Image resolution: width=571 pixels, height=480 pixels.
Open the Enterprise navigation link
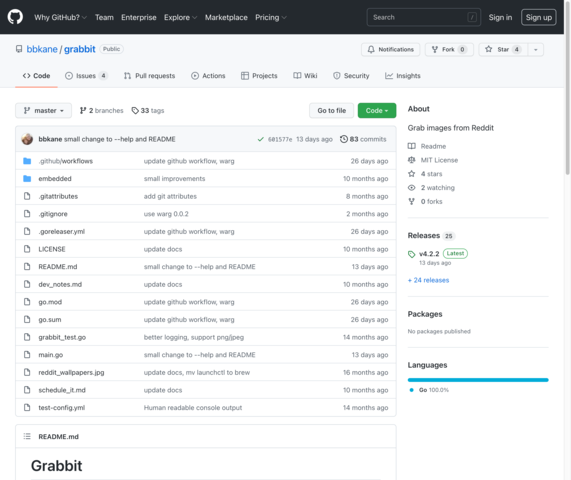(139, 17)
